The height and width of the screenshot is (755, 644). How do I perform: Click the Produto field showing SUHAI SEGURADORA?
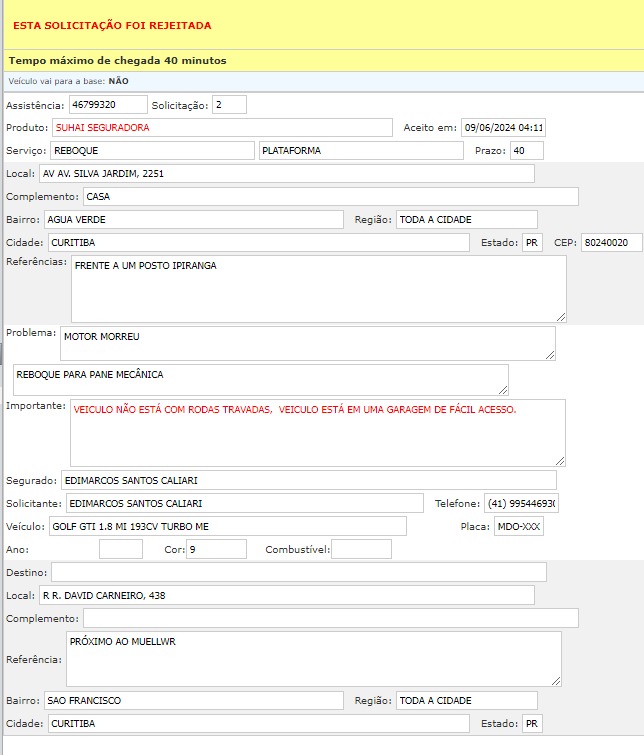point(222,128)
